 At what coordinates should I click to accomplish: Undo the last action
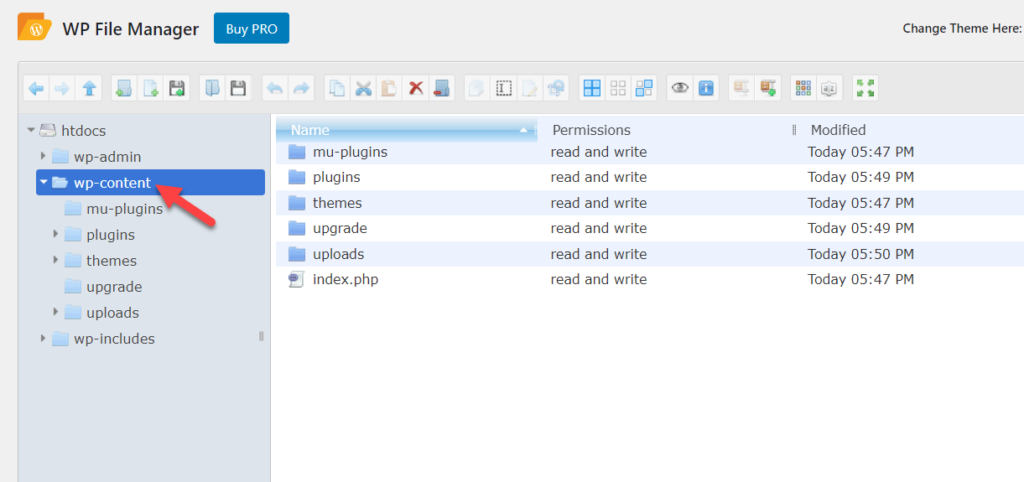275,88
